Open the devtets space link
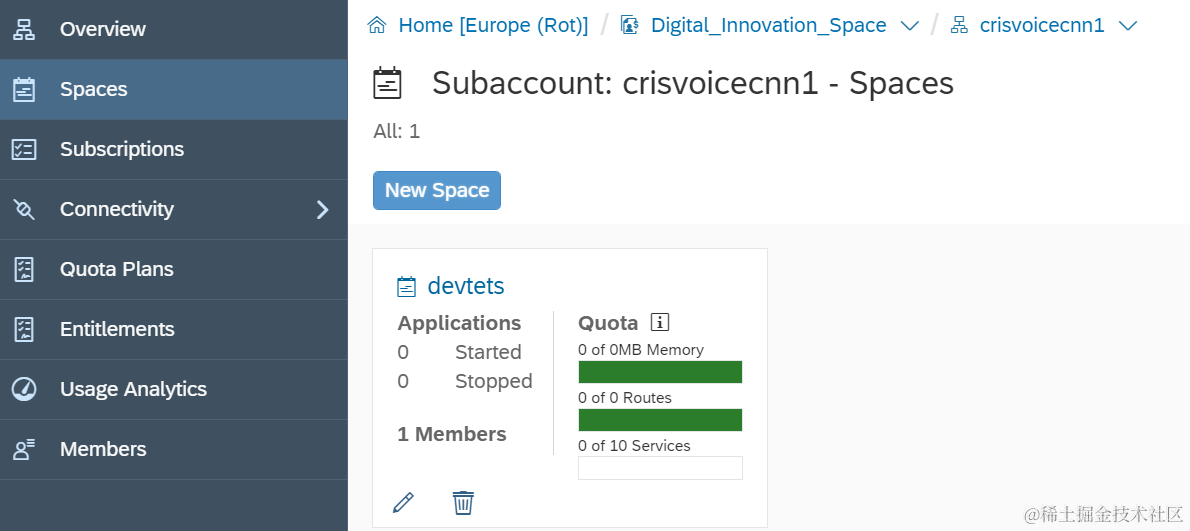The image size is (1190, 531). click(466, 286)
